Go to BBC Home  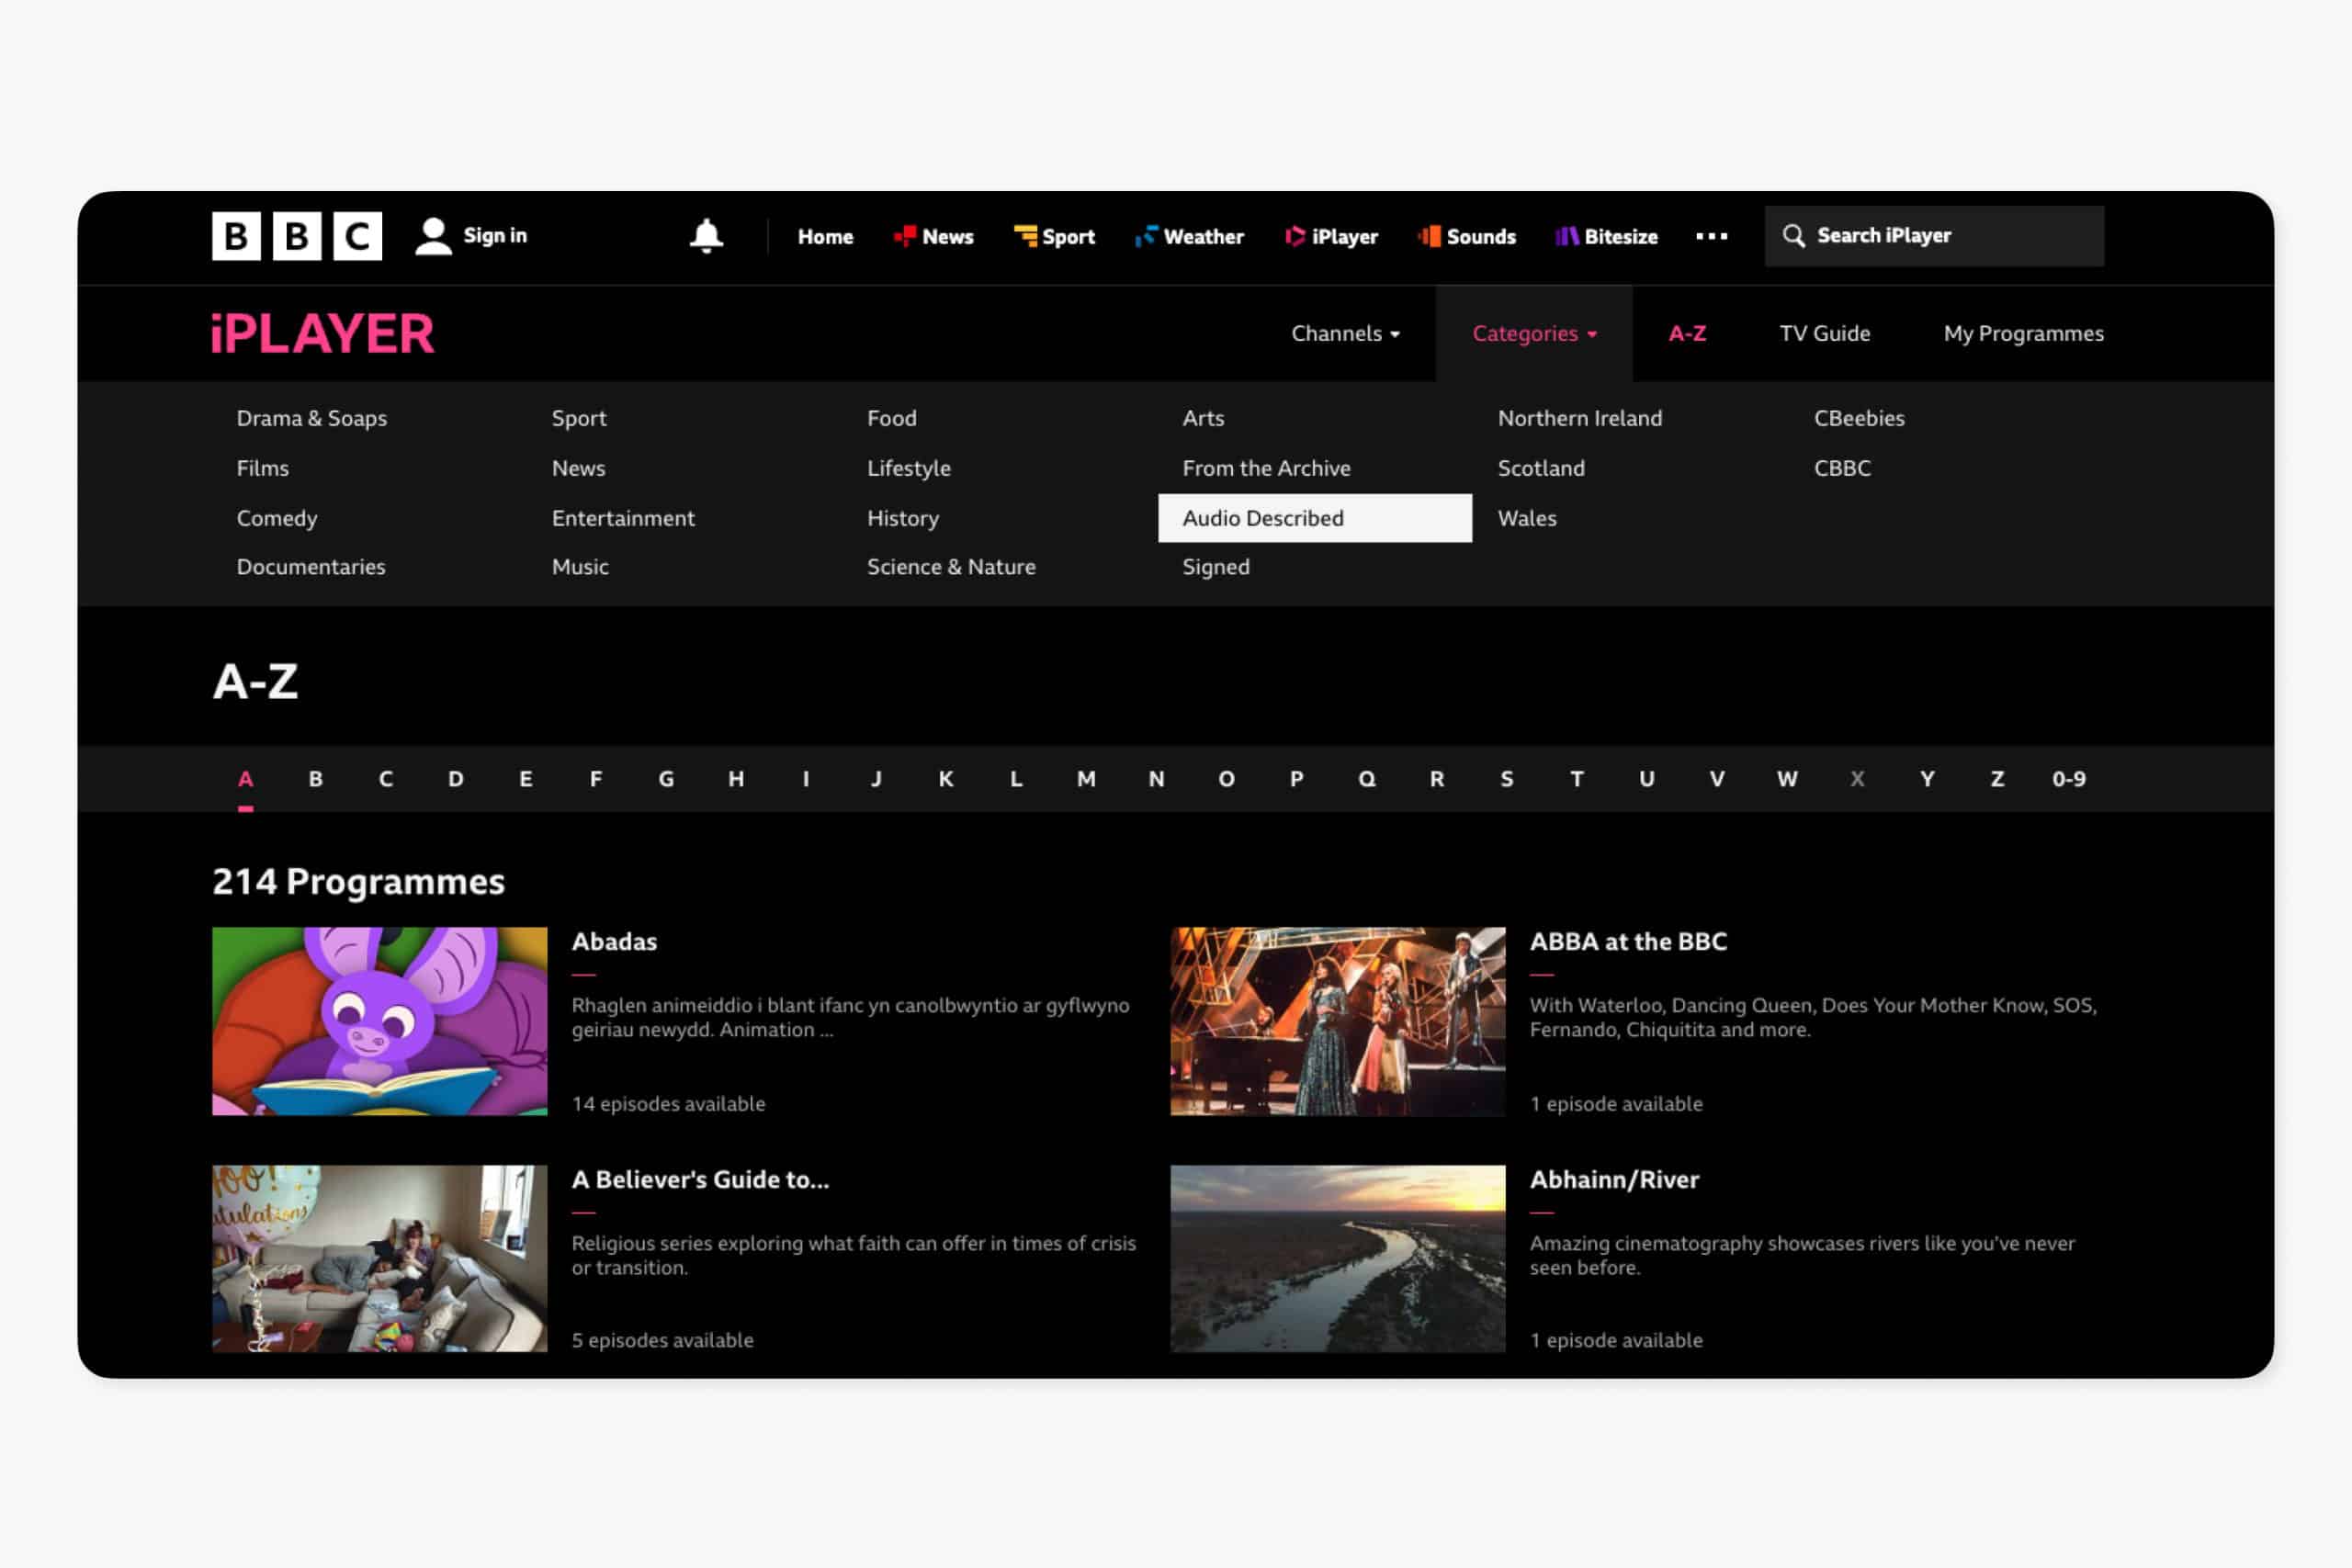(825, 237)
